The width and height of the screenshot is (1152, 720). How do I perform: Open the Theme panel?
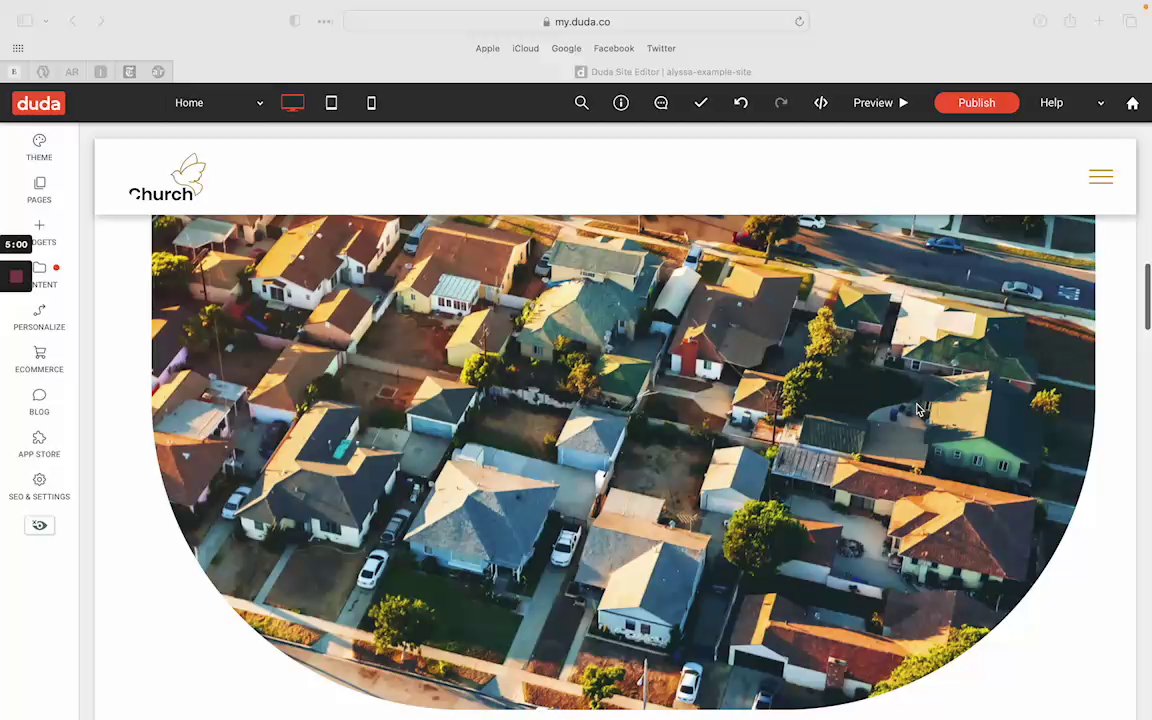39,147
